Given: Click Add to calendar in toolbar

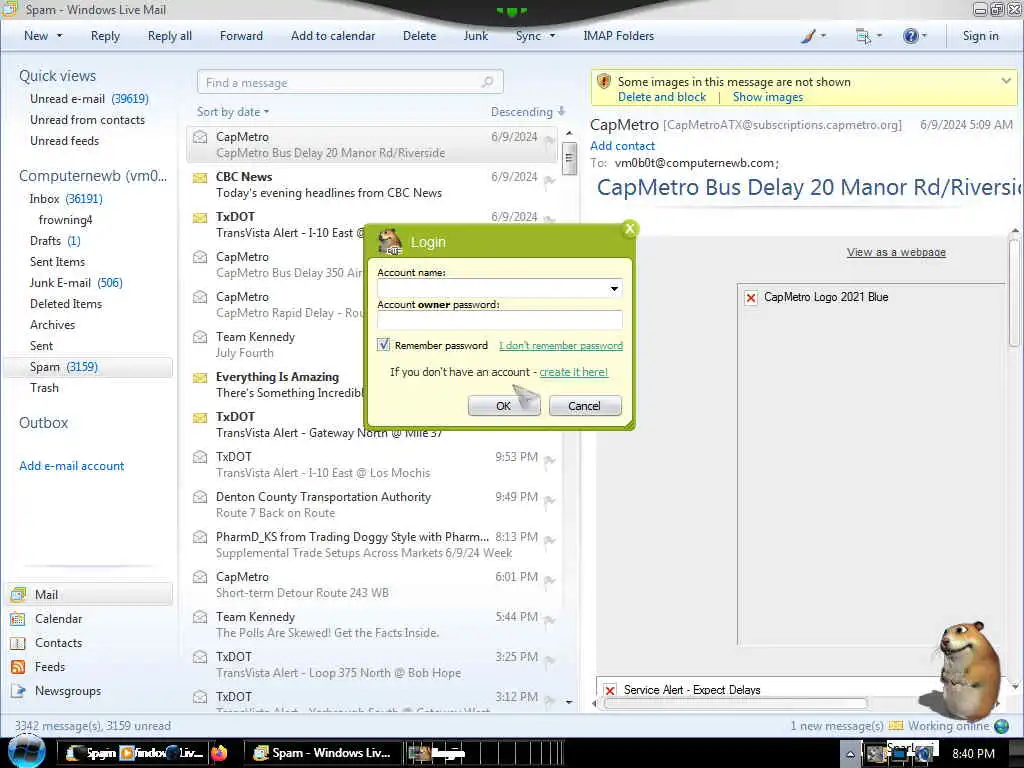Looking at the screenshot, I should [x=333, y=36].
